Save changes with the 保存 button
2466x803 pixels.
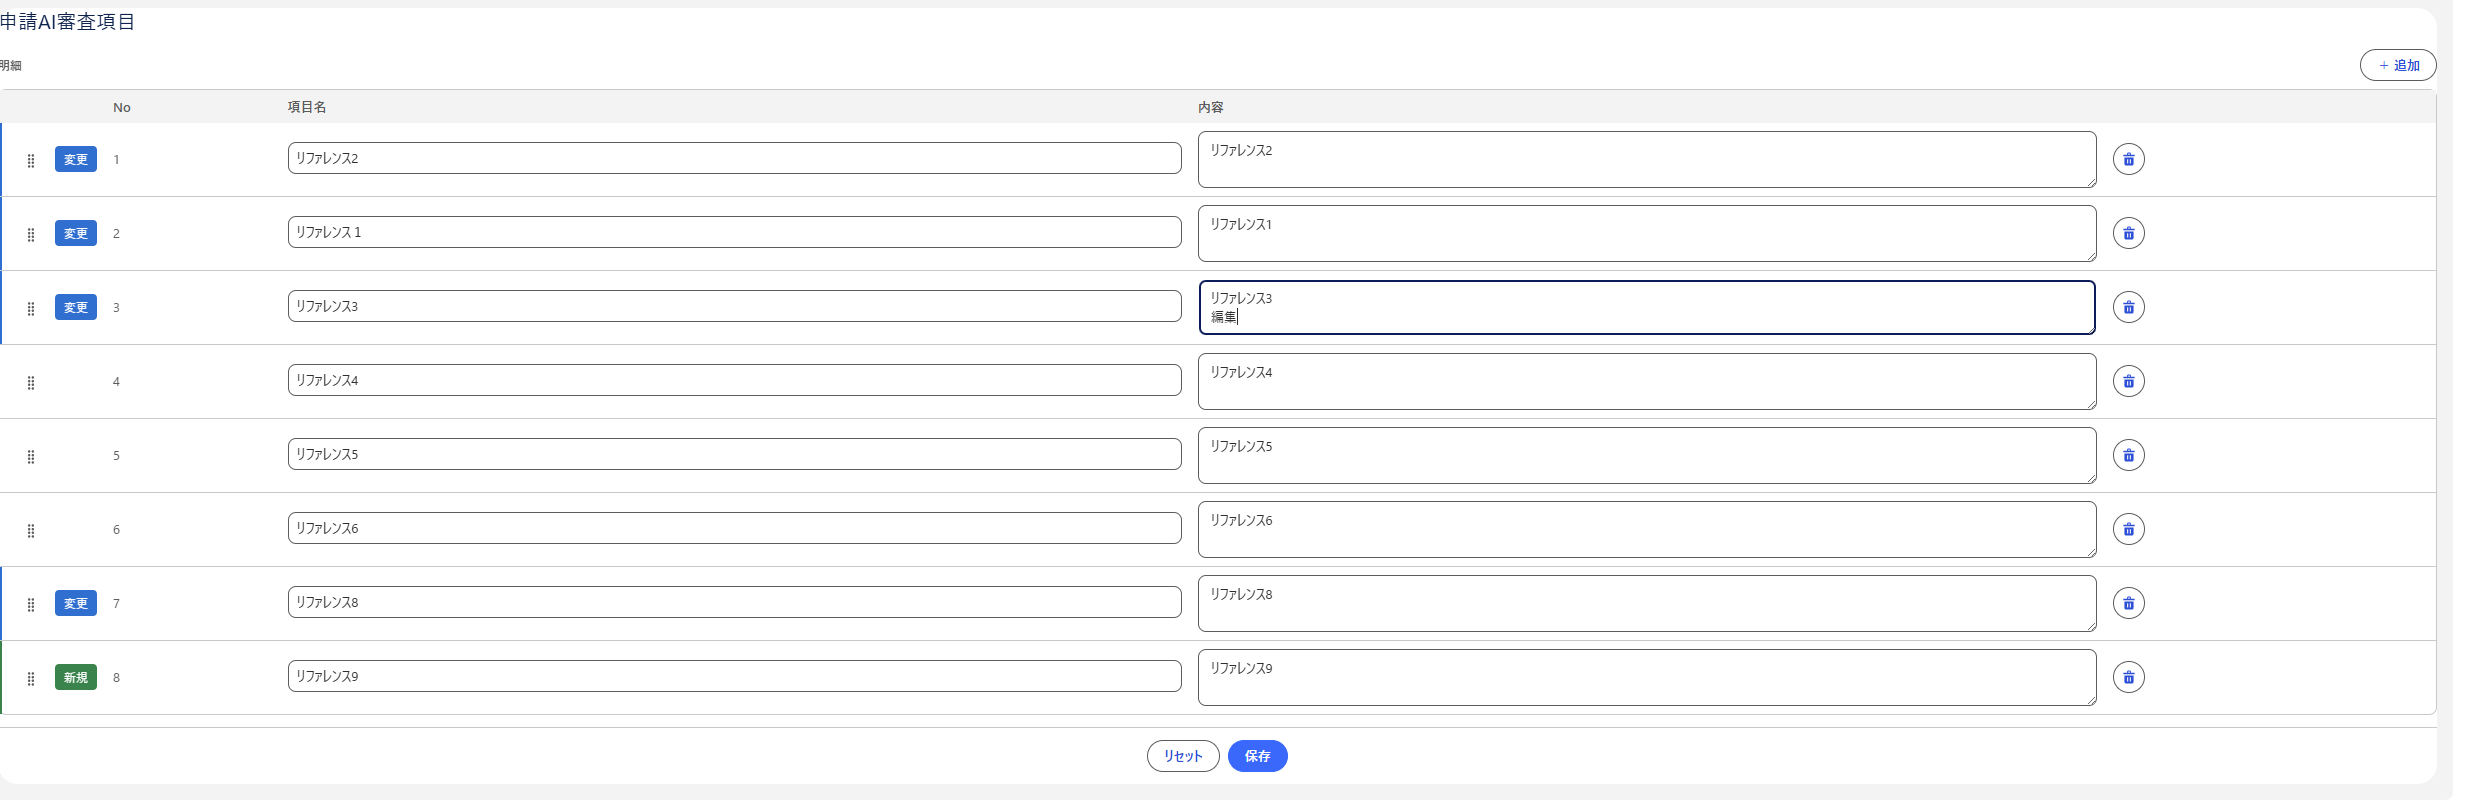click(x=1257, y=756)
